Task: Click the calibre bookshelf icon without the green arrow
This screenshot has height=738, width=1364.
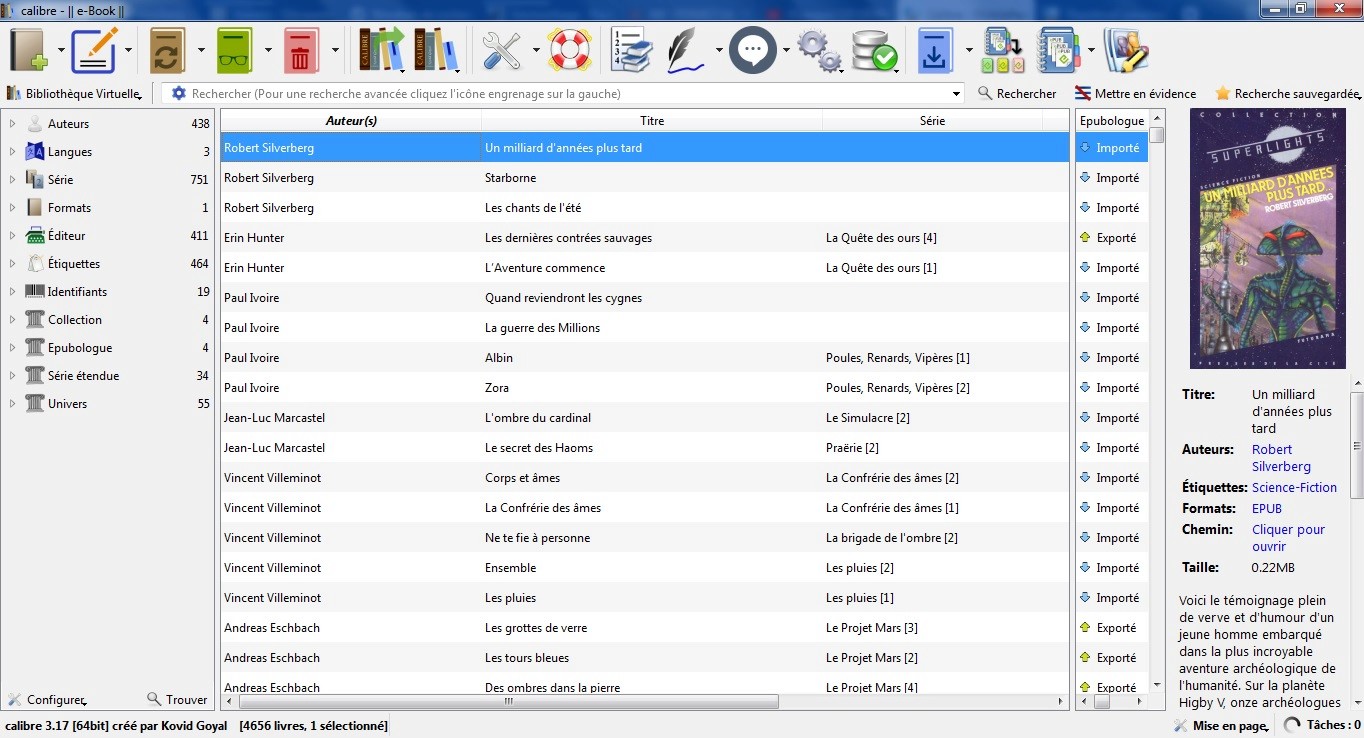Action: [436, 50]
